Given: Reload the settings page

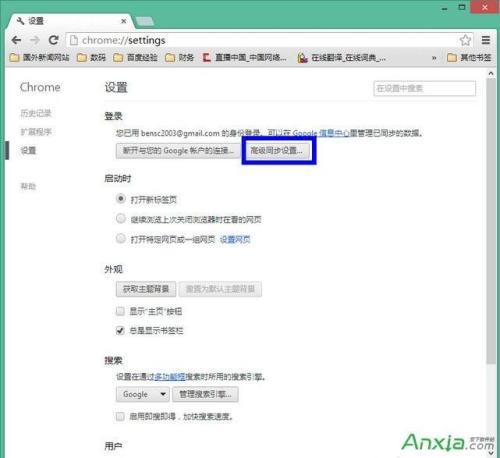Looking at the screenshot, I should coord(54,40).
